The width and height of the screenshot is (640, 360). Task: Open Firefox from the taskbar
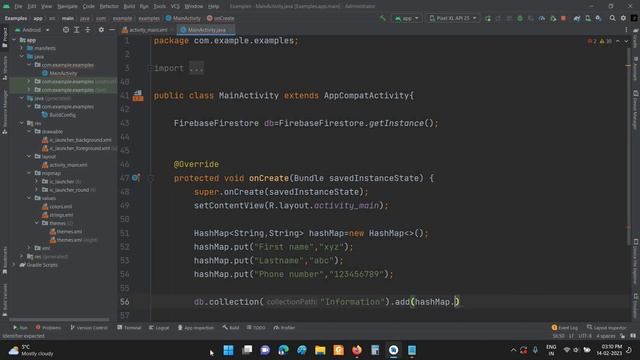[357, 350]
